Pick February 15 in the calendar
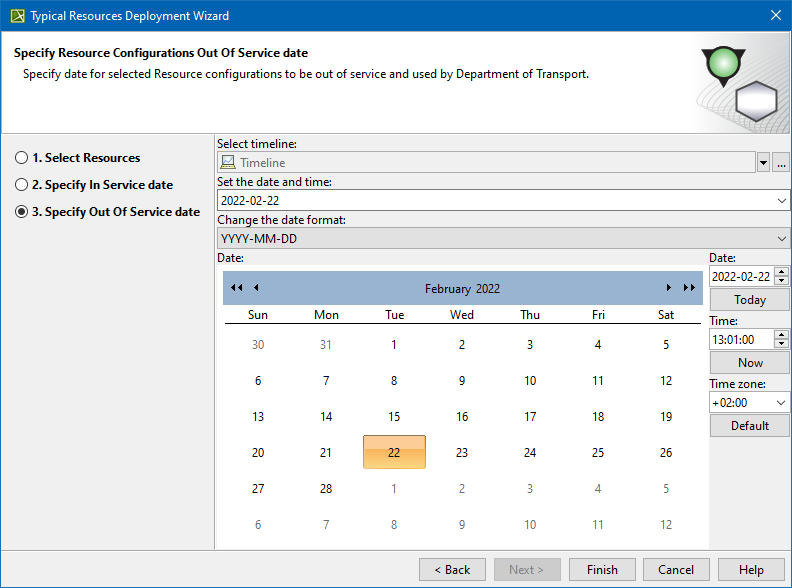792x588 pixels. (394, 417)
